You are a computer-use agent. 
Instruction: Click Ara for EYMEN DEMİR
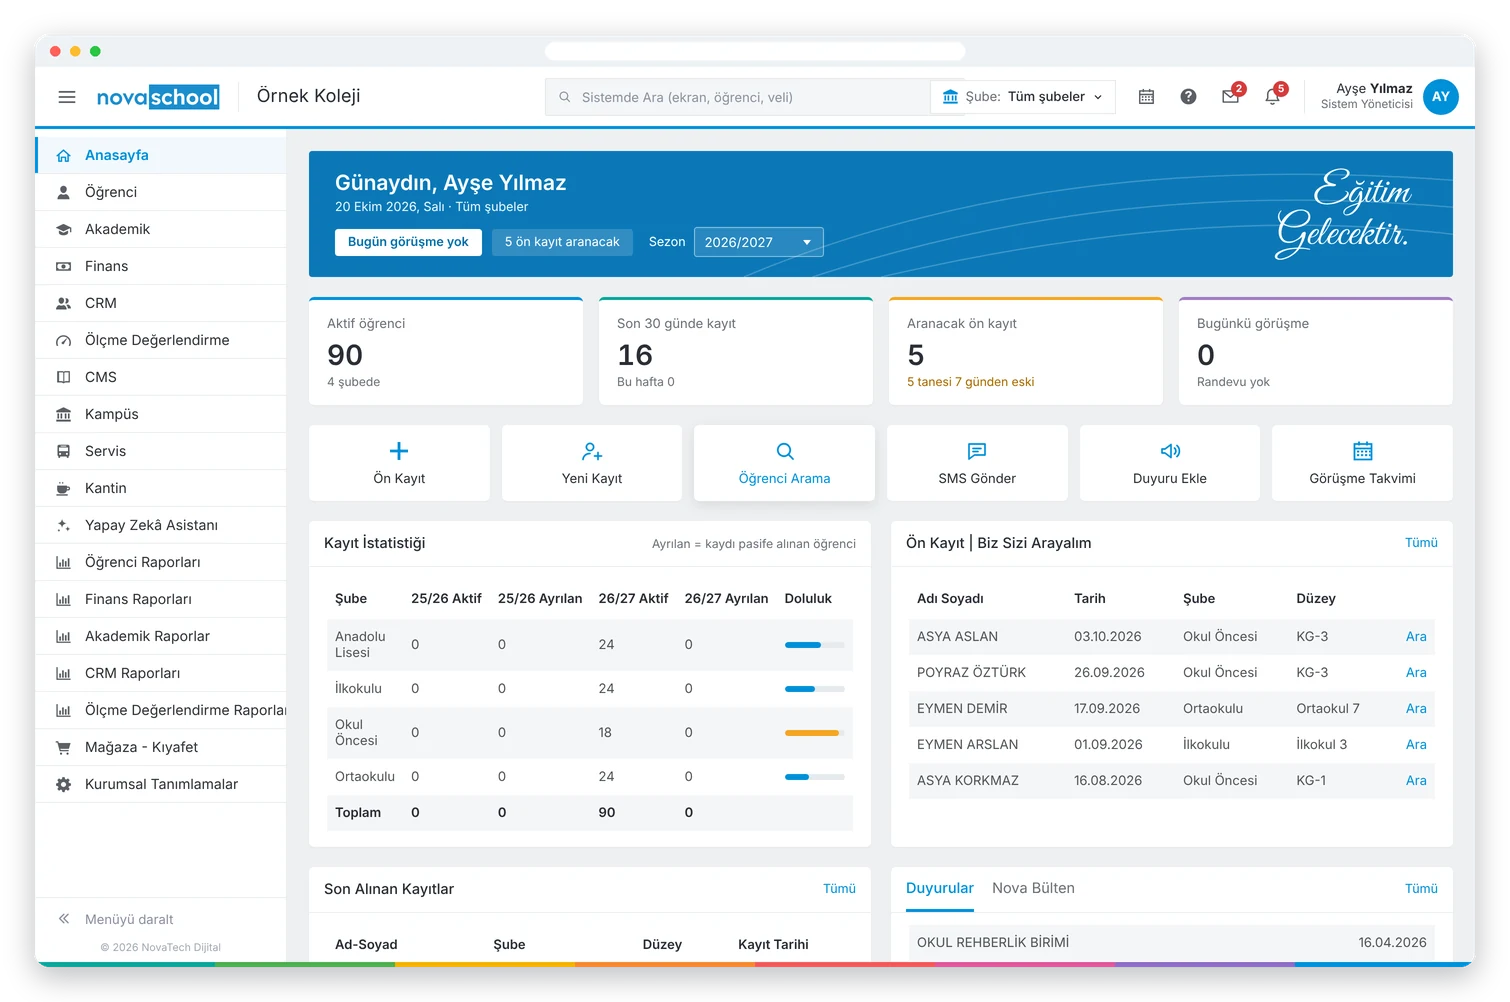1416,708
